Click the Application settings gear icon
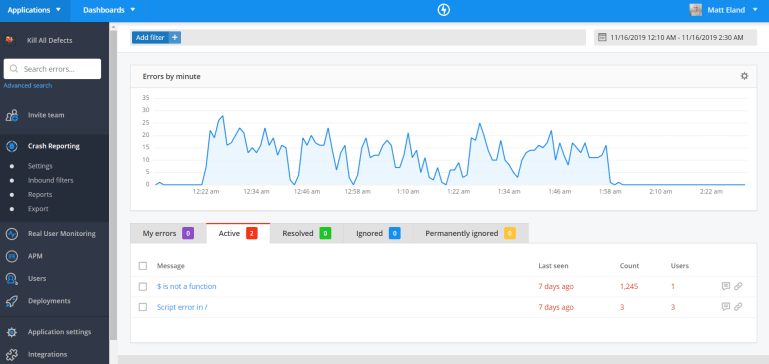 click(12, 332)
